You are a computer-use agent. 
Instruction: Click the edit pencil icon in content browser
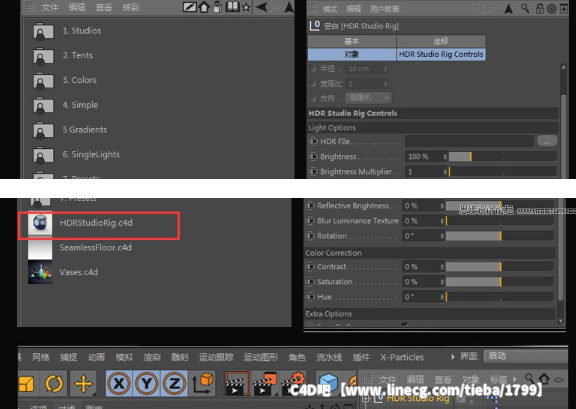[190, 7]
